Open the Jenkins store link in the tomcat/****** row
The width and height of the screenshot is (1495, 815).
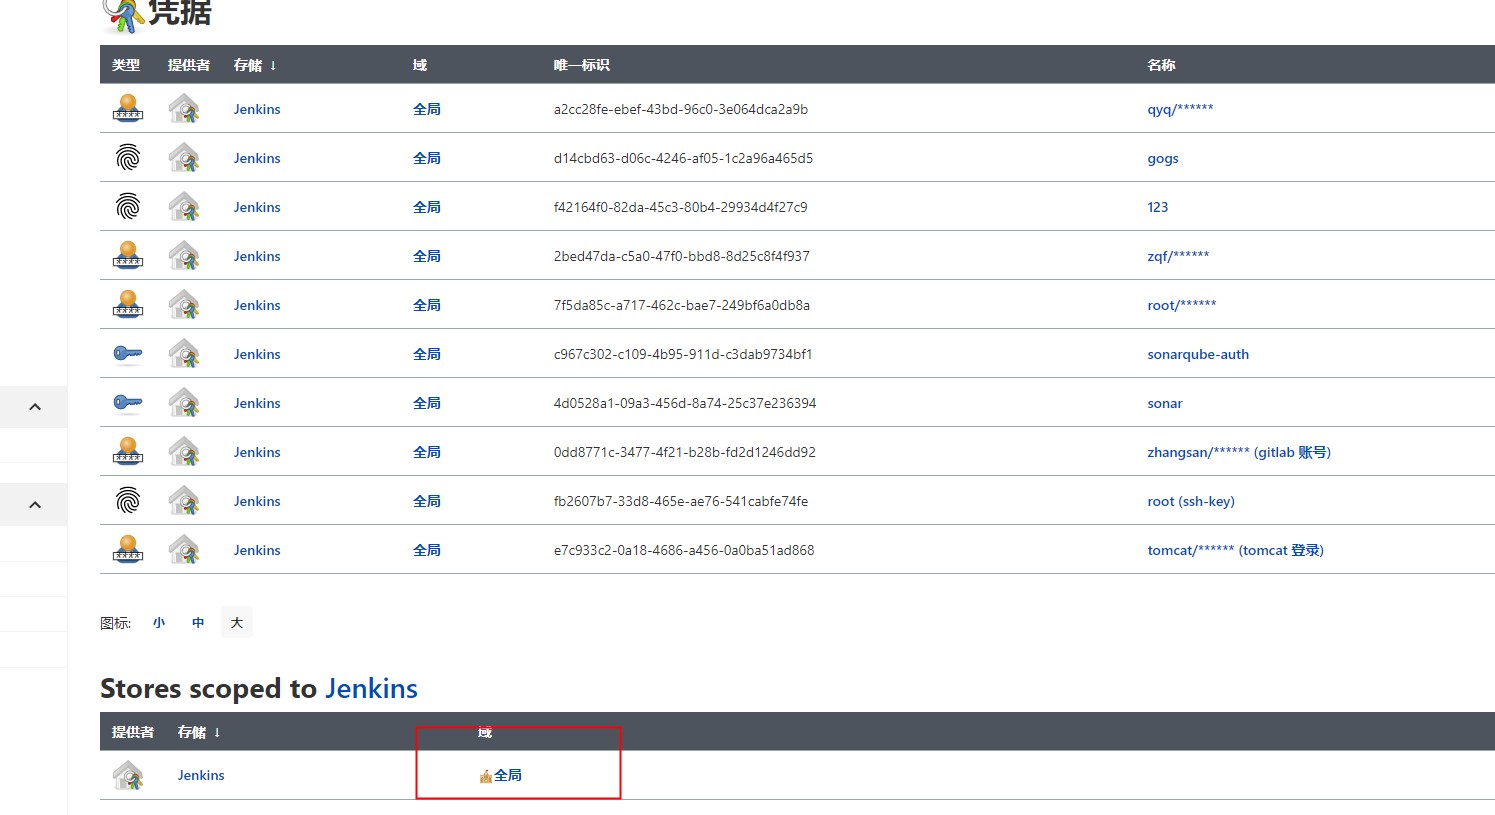tap(257, 550)
